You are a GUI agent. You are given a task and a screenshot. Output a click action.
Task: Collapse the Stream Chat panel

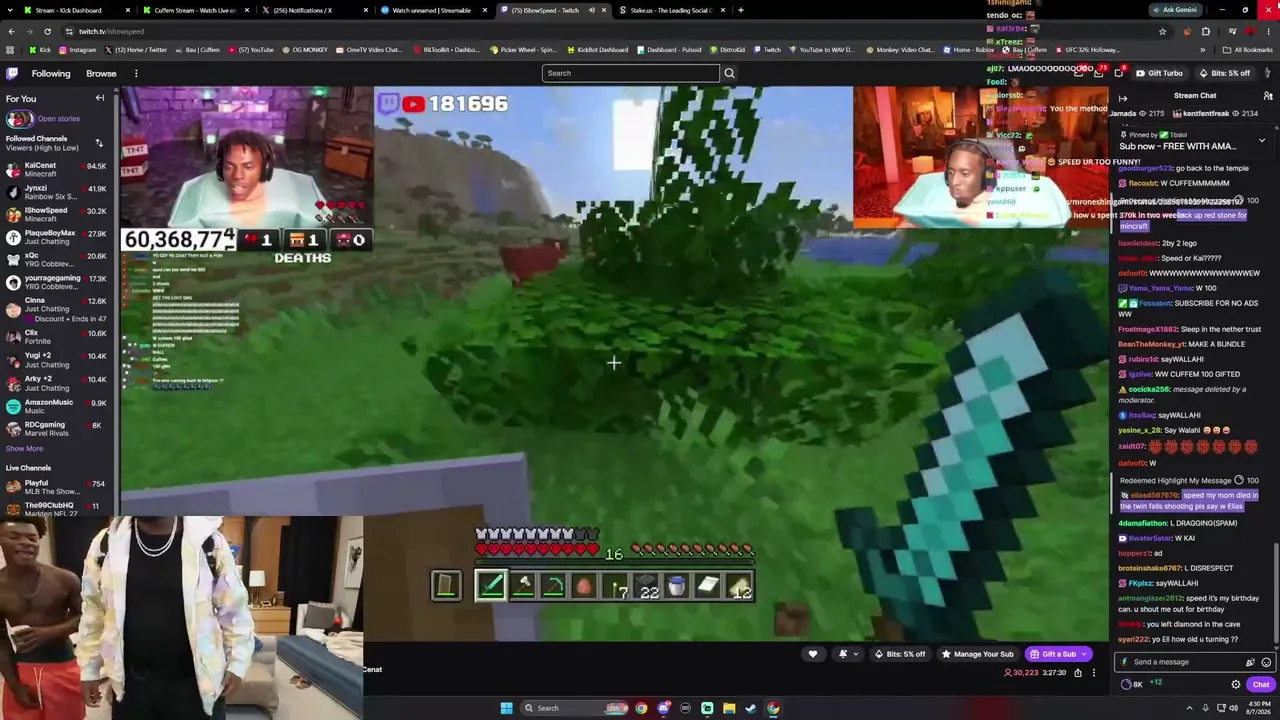pyautogui.click(x=1123, y=98)
